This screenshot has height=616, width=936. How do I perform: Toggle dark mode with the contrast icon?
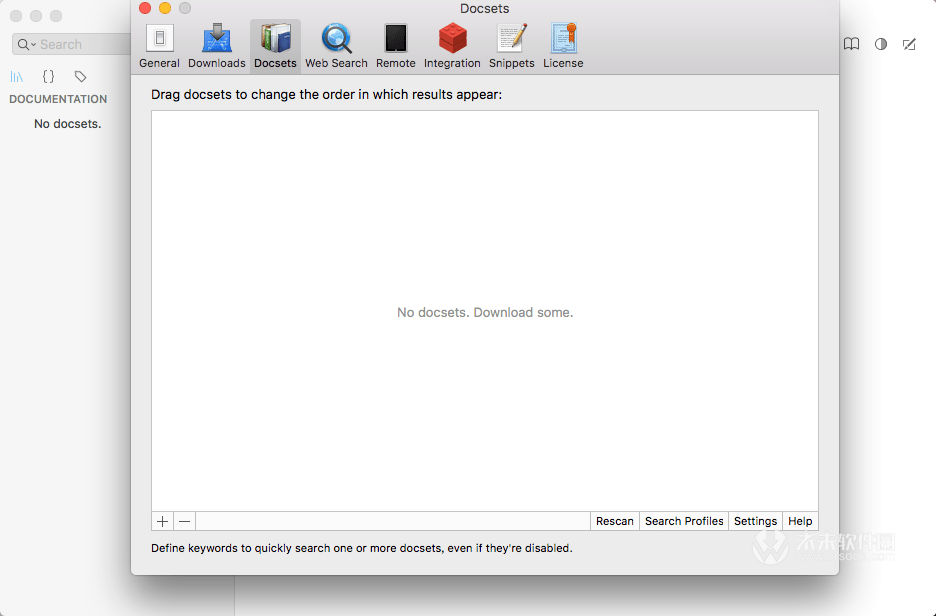880,44
